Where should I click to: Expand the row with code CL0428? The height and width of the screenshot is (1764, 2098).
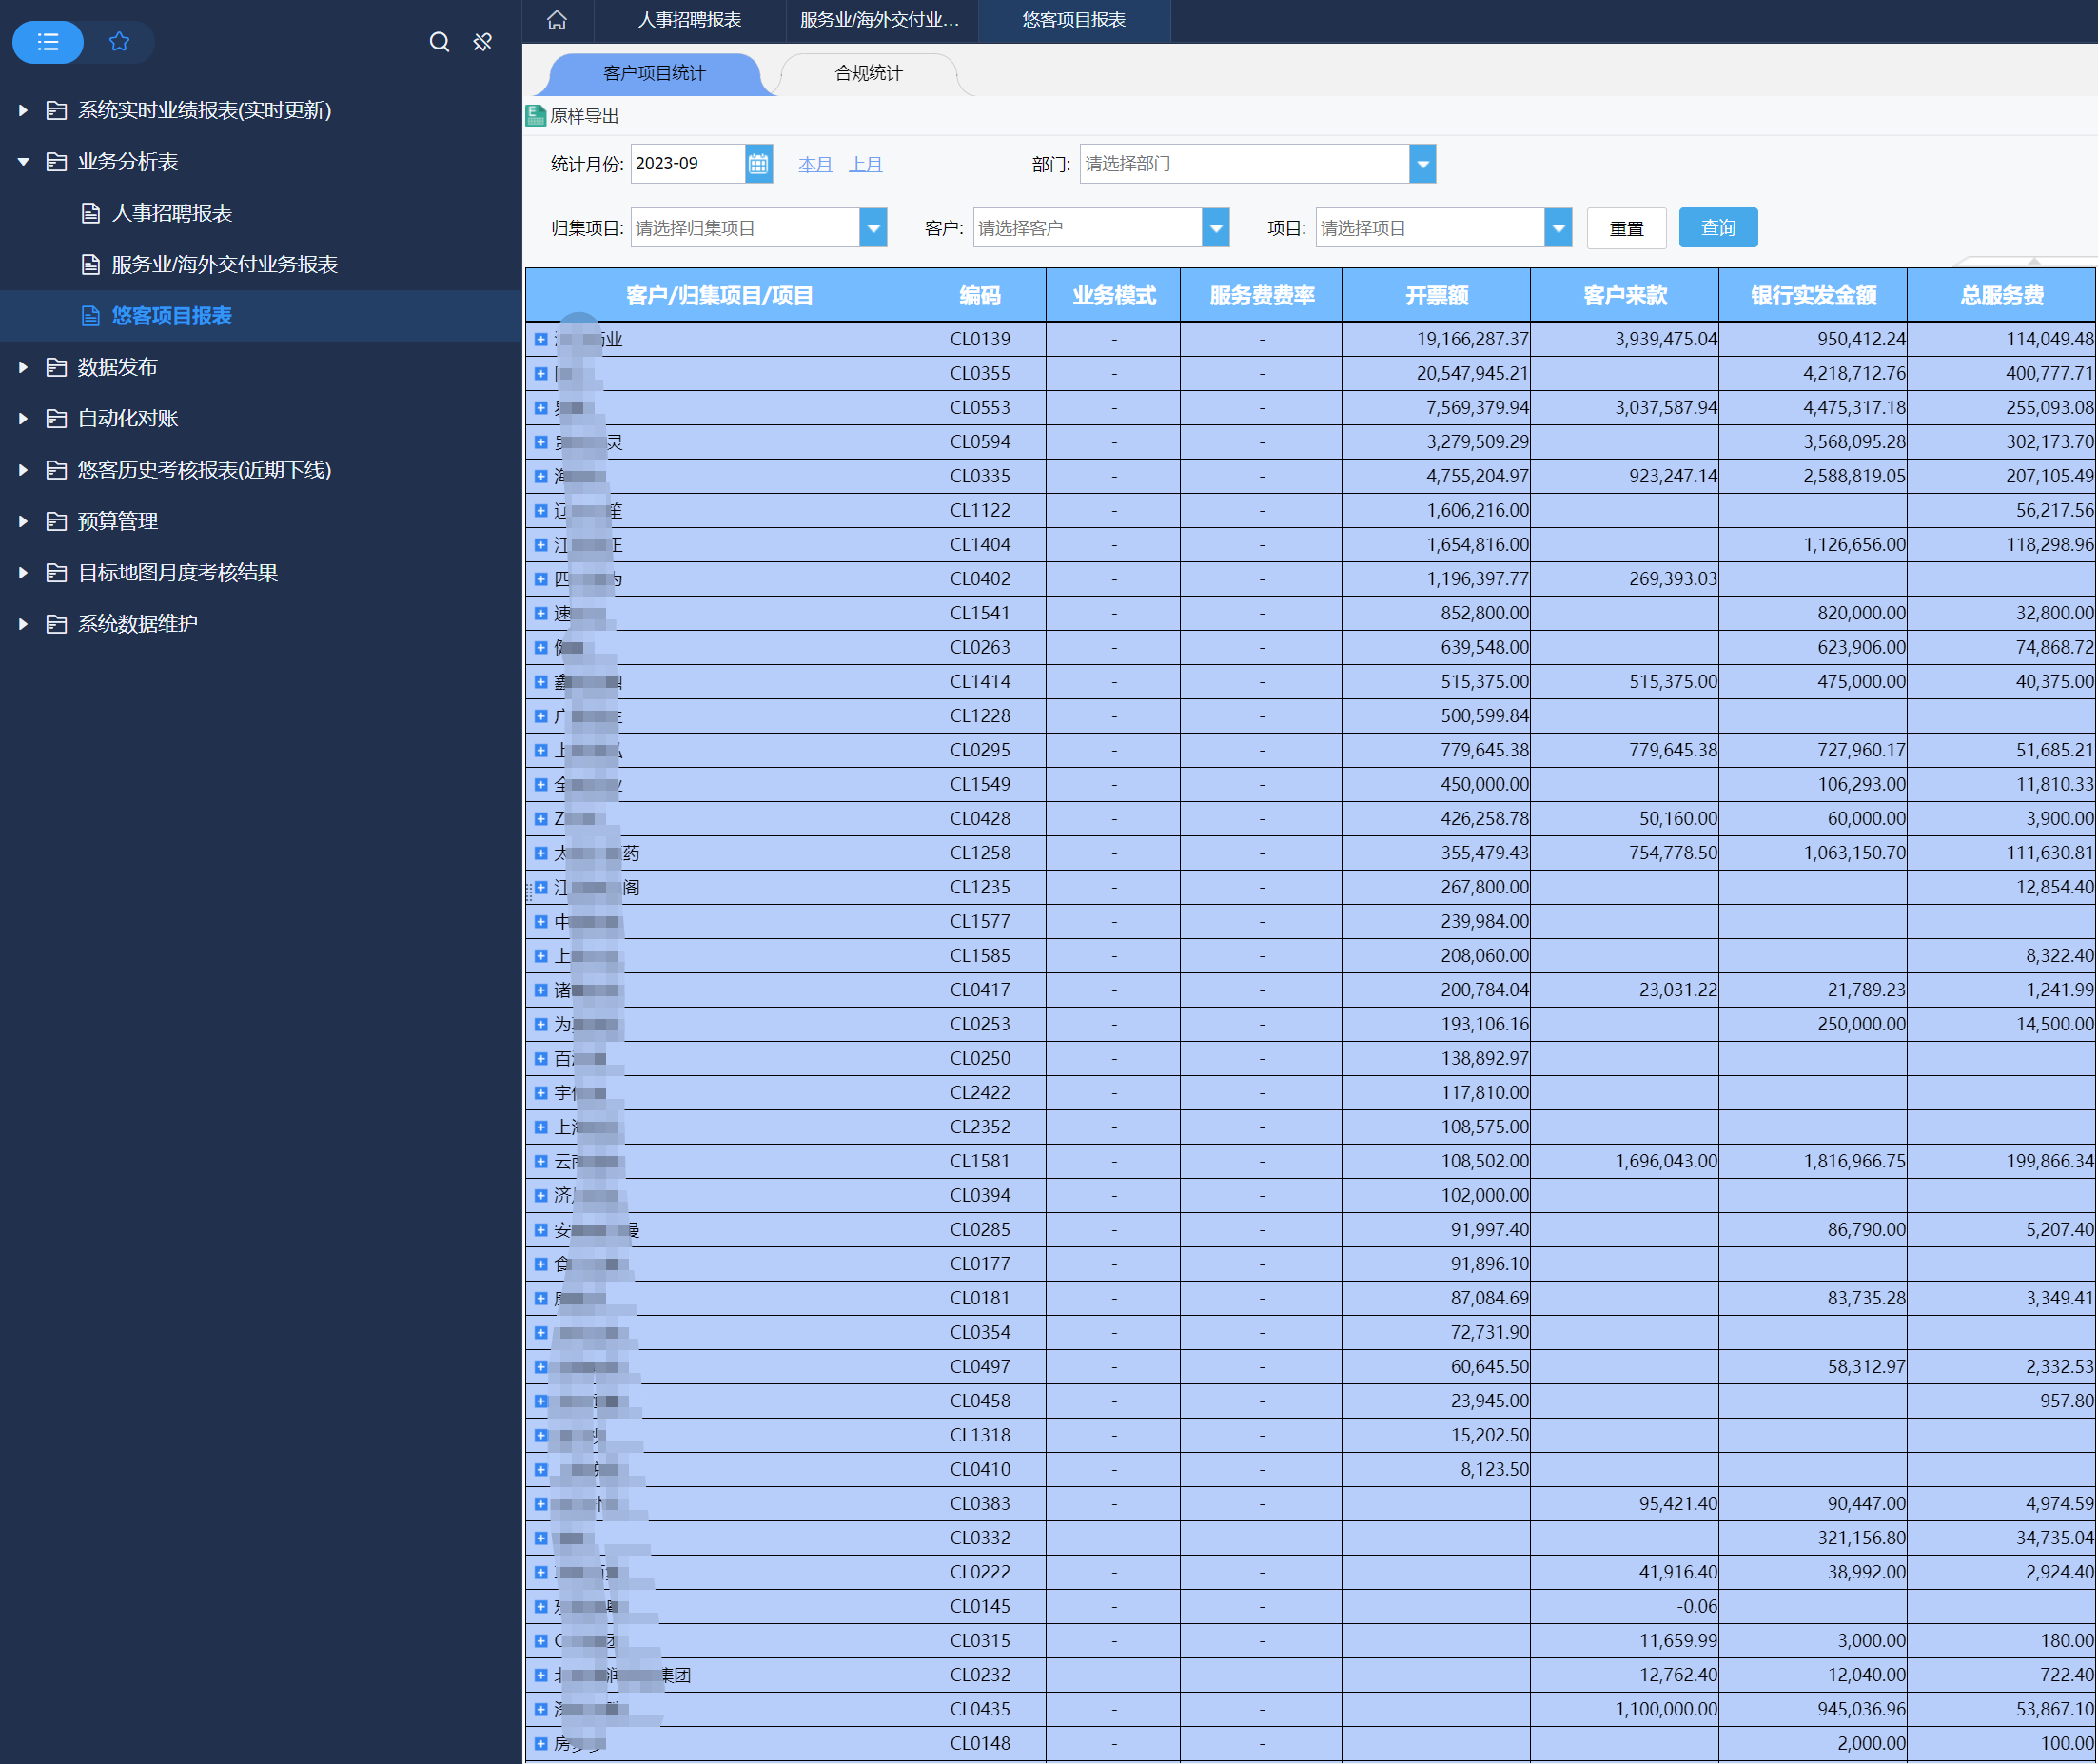tap(541, 819)
